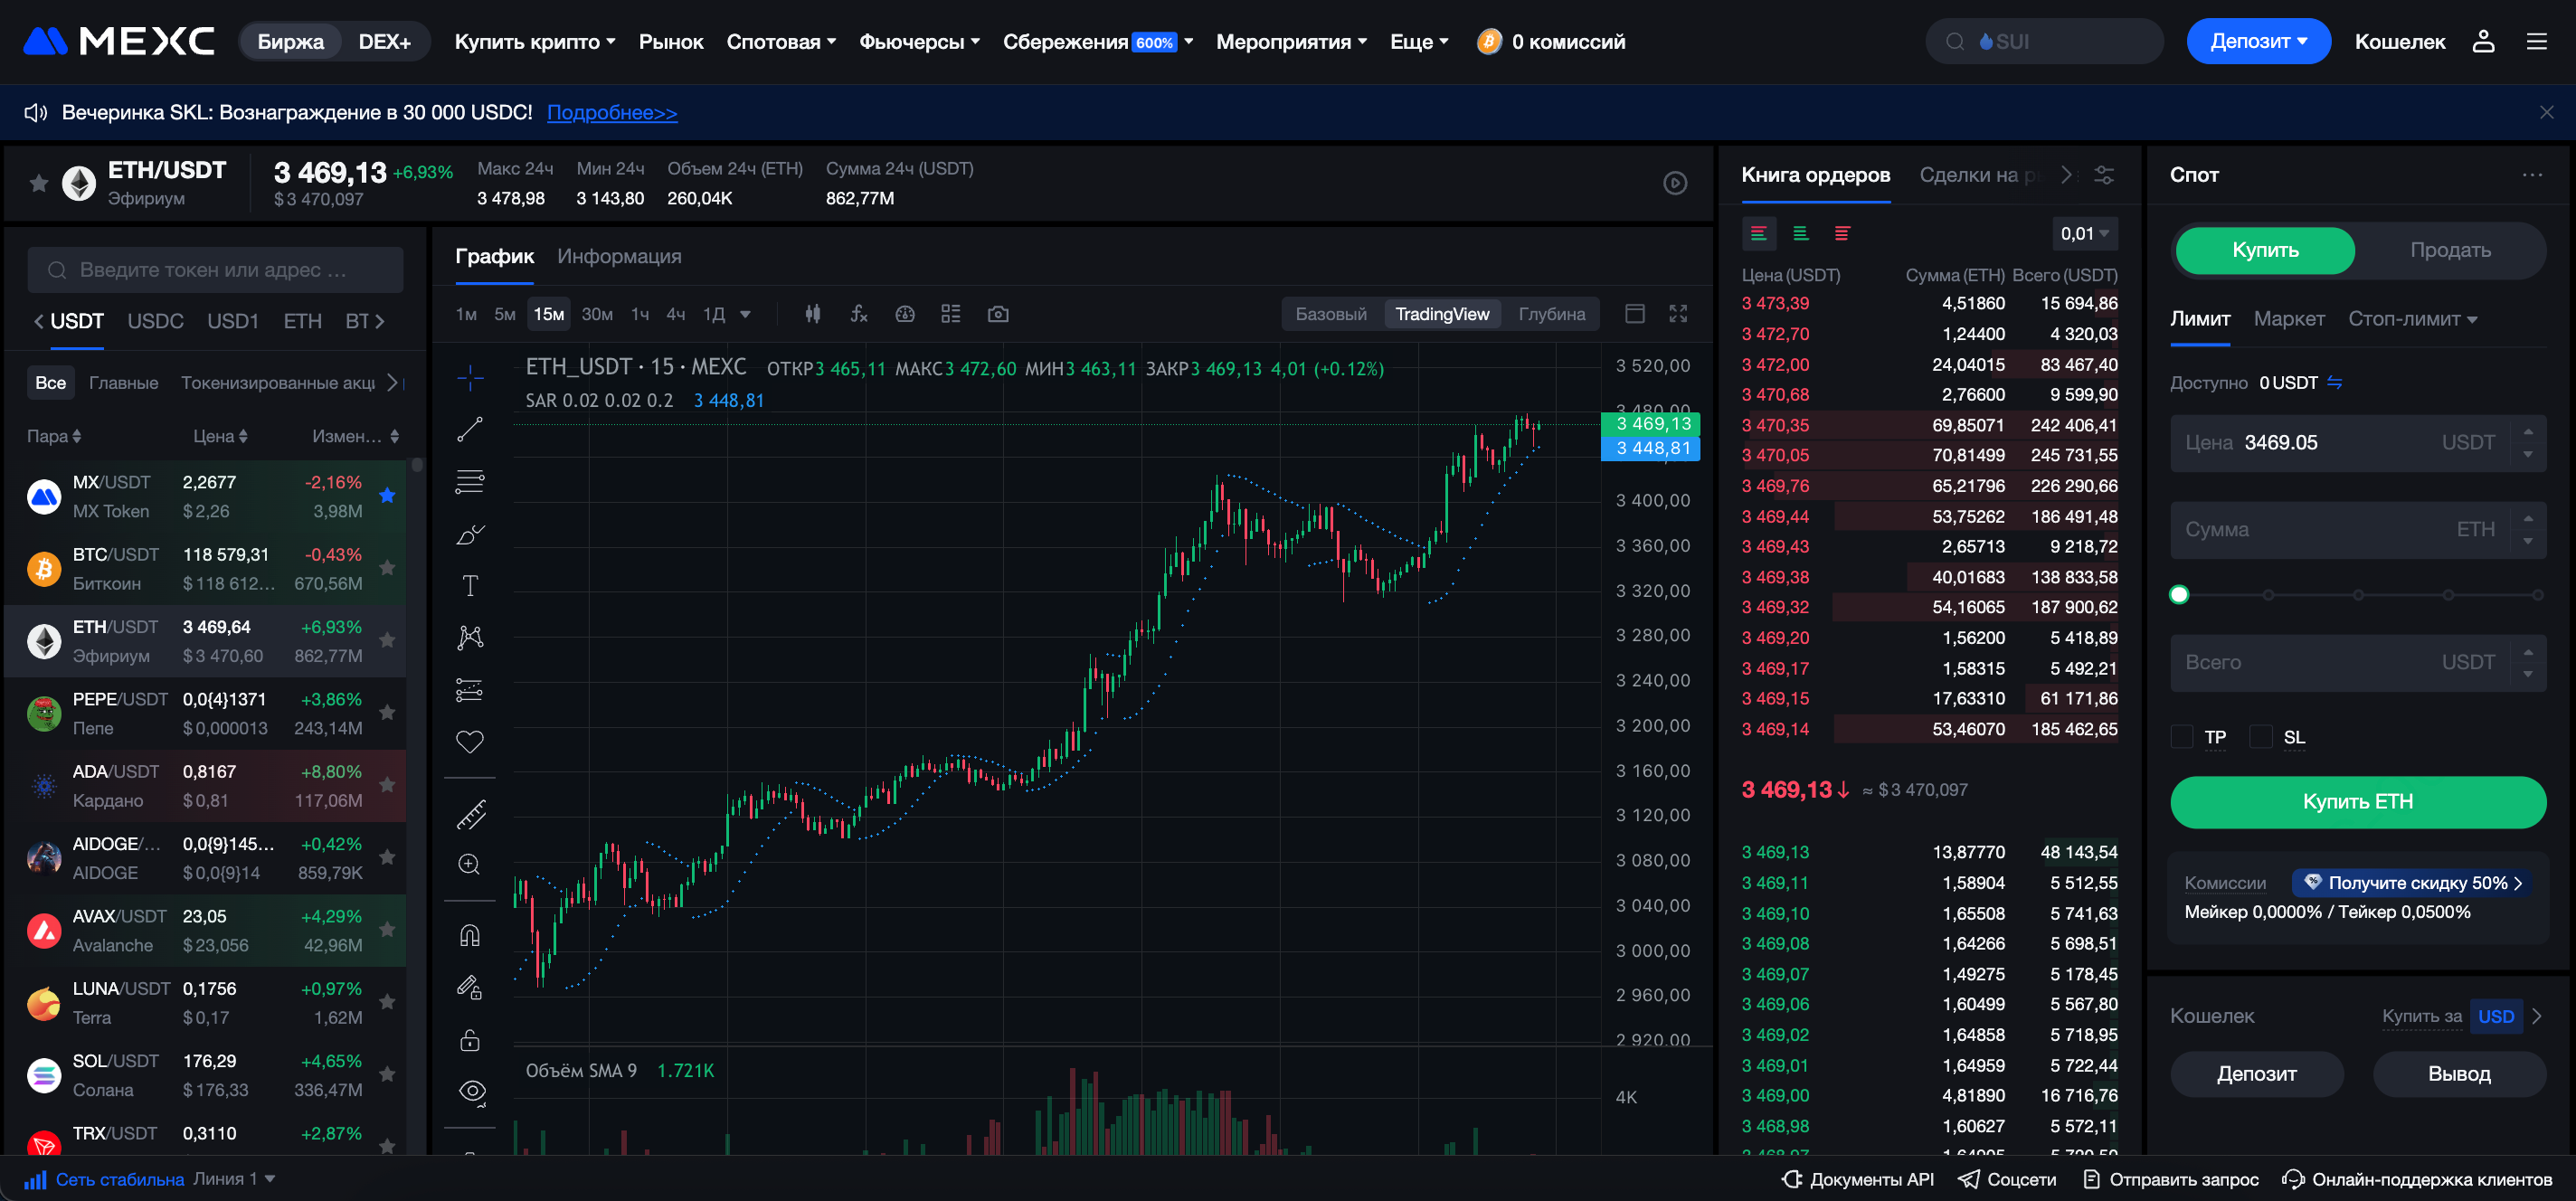Open the Сделки на рынке tab
The height and width of the screenshot is (1201, 2576).
click(x=1979, y=175)
